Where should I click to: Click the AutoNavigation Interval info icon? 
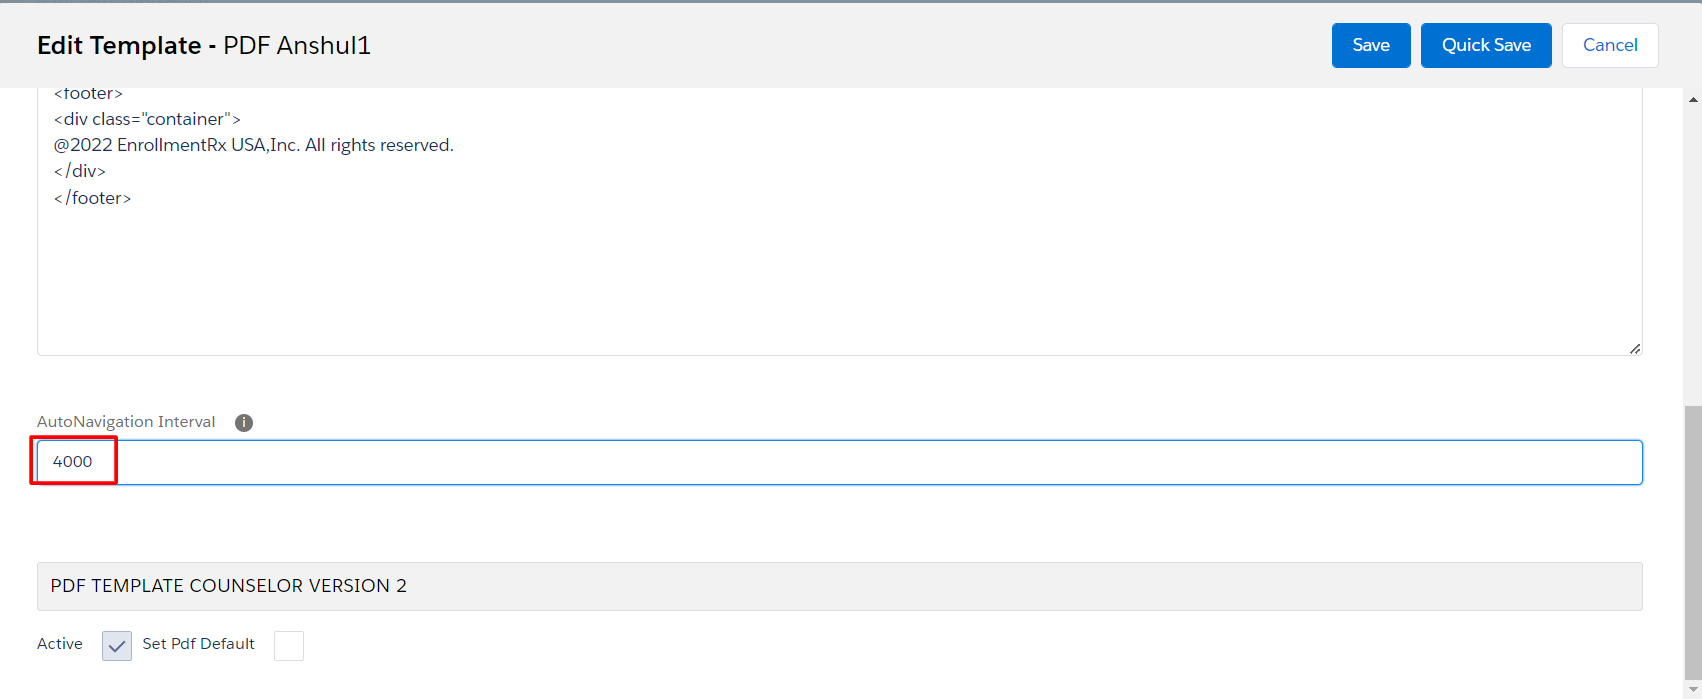point(244,422)
